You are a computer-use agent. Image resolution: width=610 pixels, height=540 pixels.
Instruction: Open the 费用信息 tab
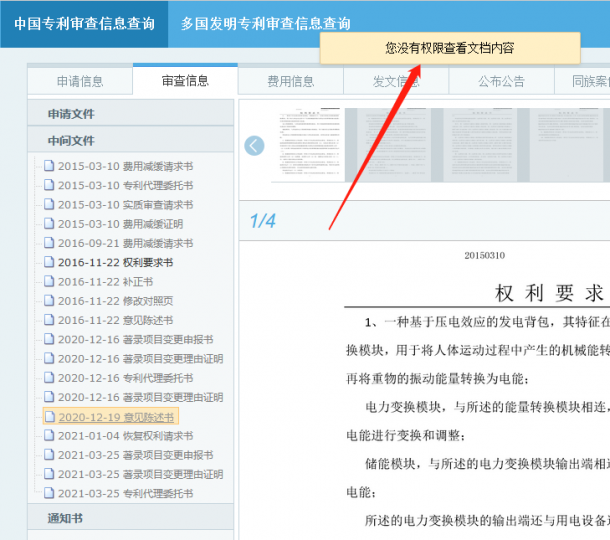pos(291,81)
